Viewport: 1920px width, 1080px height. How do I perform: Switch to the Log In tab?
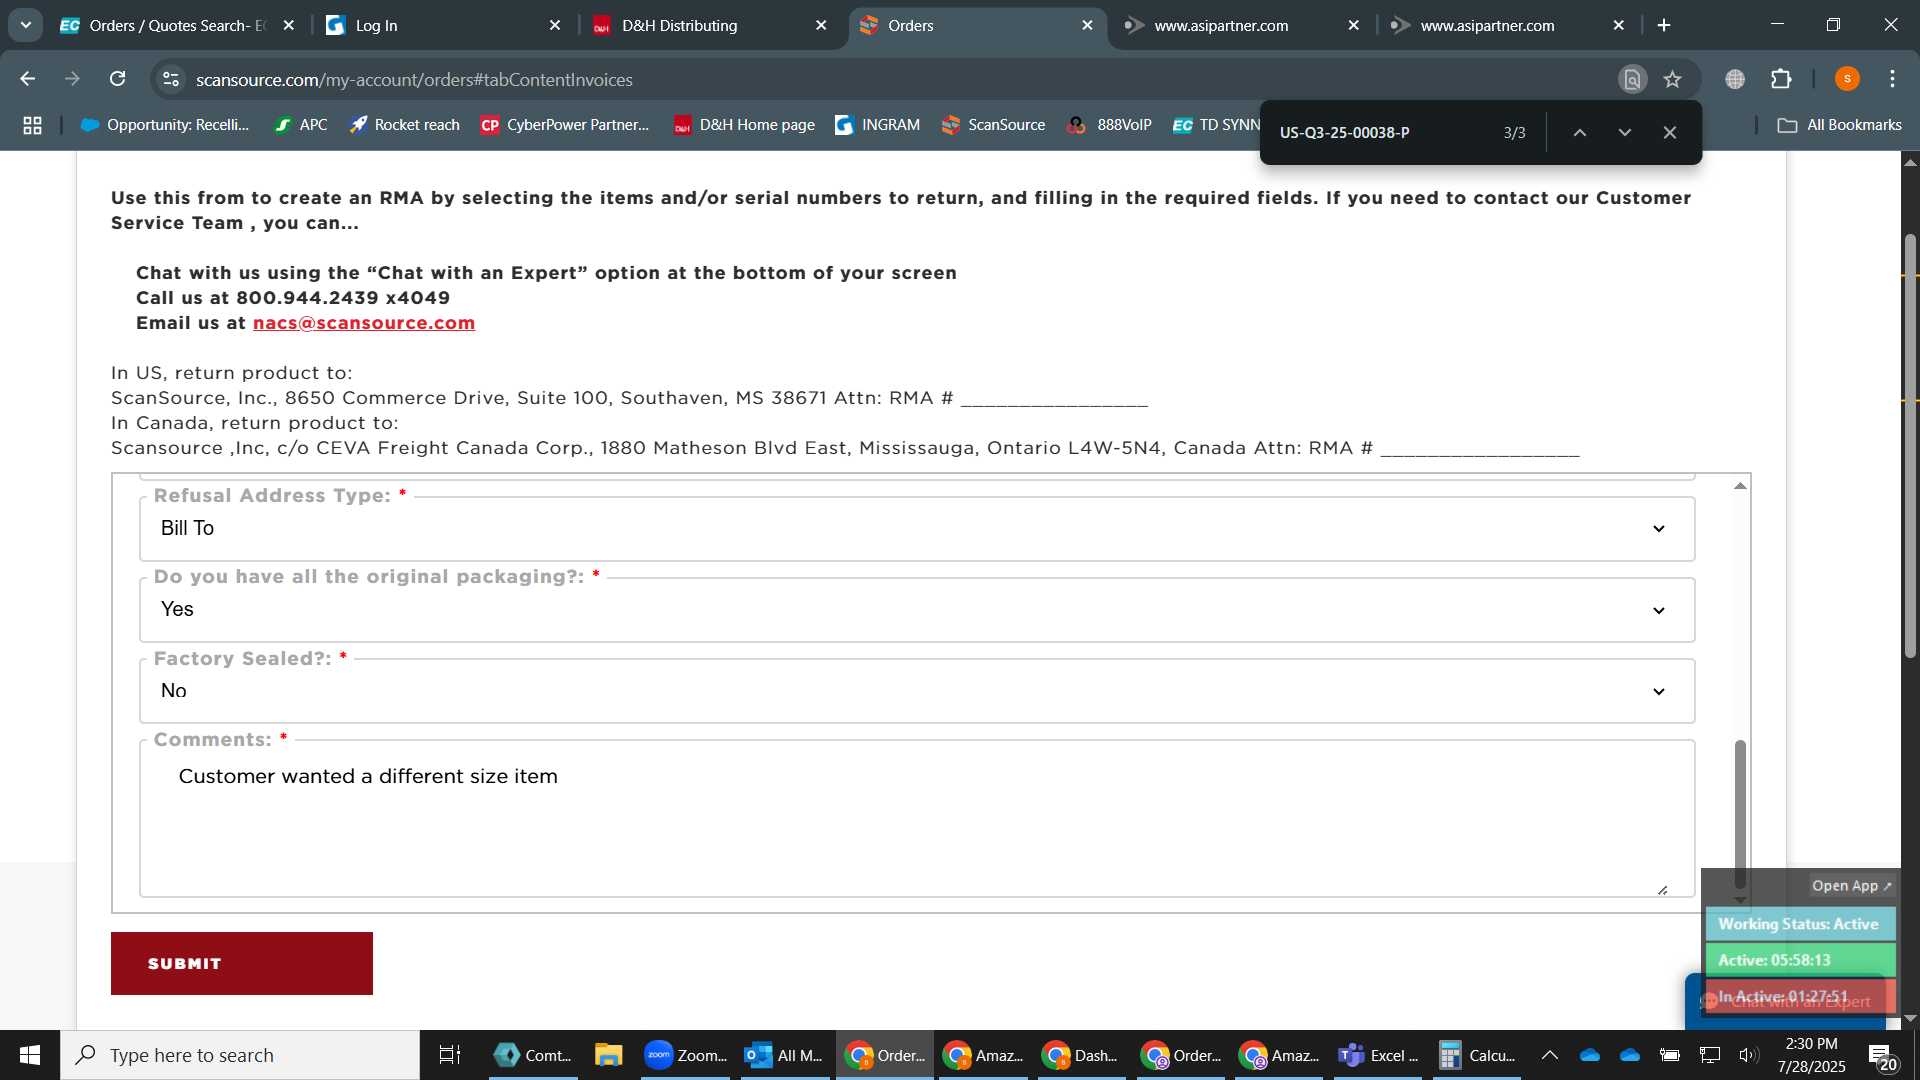(x=445, y=25)
